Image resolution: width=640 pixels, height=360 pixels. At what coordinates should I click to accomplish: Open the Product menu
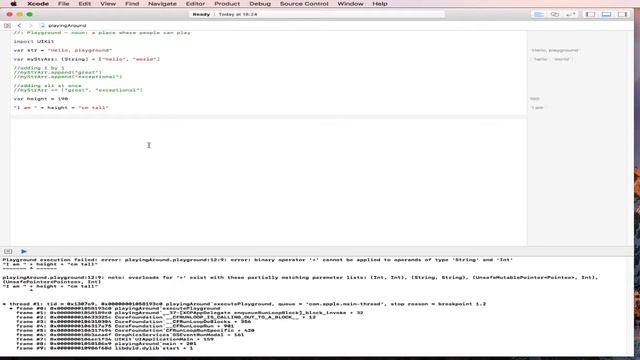227,4
